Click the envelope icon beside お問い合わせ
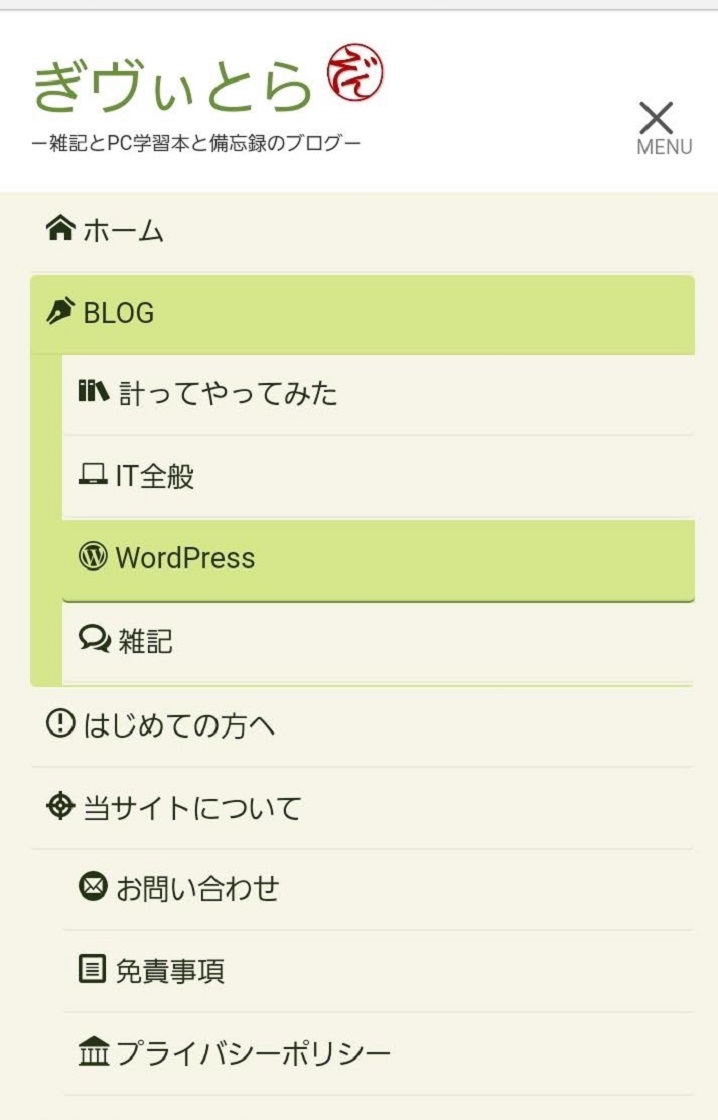This screenshot has width=718, height=1120. tap(94, 887)
